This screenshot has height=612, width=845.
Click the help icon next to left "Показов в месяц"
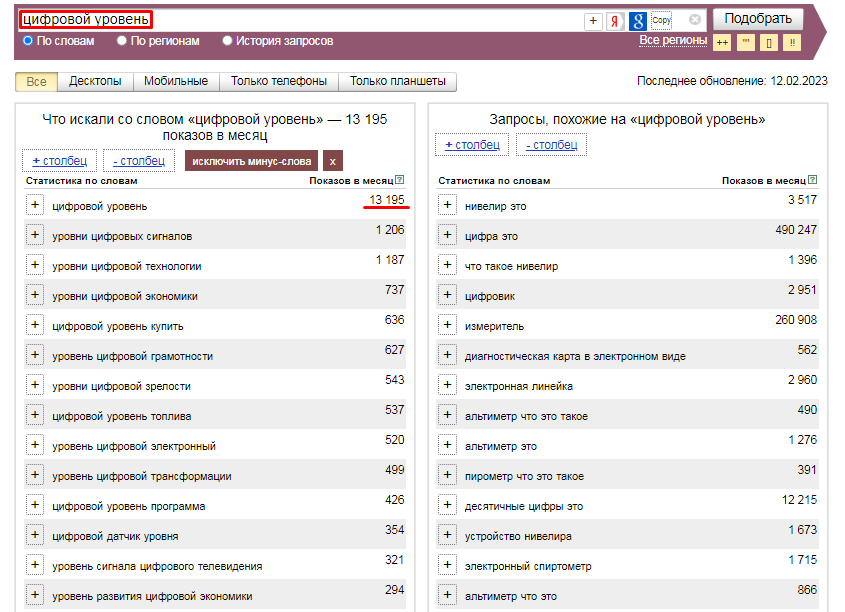[400, 180]
